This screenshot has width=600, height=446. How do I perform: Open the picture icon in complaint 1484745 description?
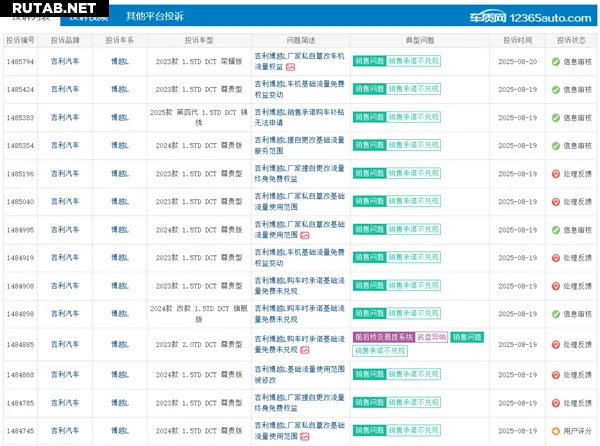click(x=305, y=436)
